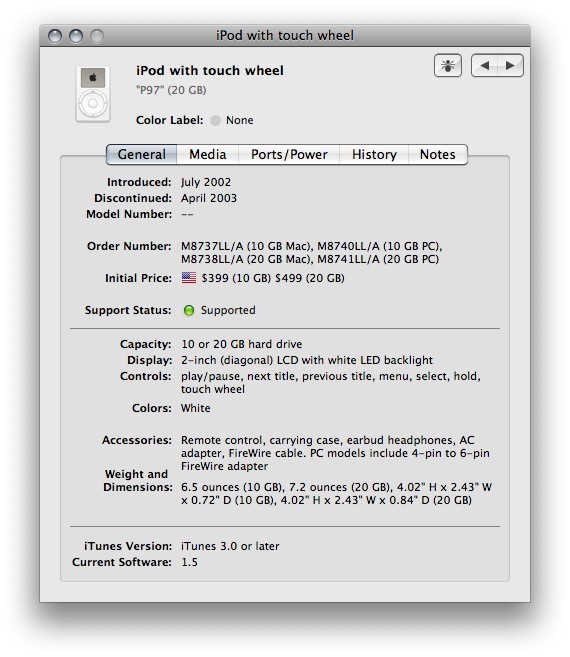
Task: Click the text 'Supported'
Action: coord(228,310)
